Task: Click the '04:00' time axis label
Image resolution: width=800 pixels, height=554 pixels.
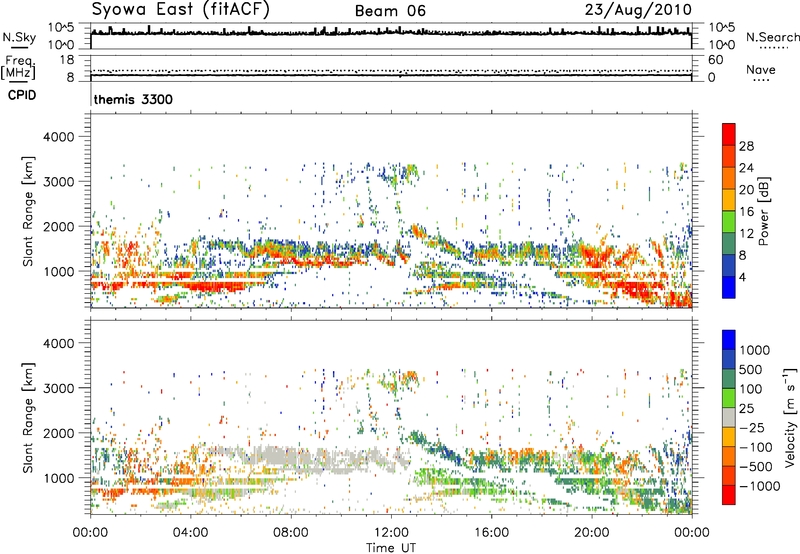Action: coord(190,533)
